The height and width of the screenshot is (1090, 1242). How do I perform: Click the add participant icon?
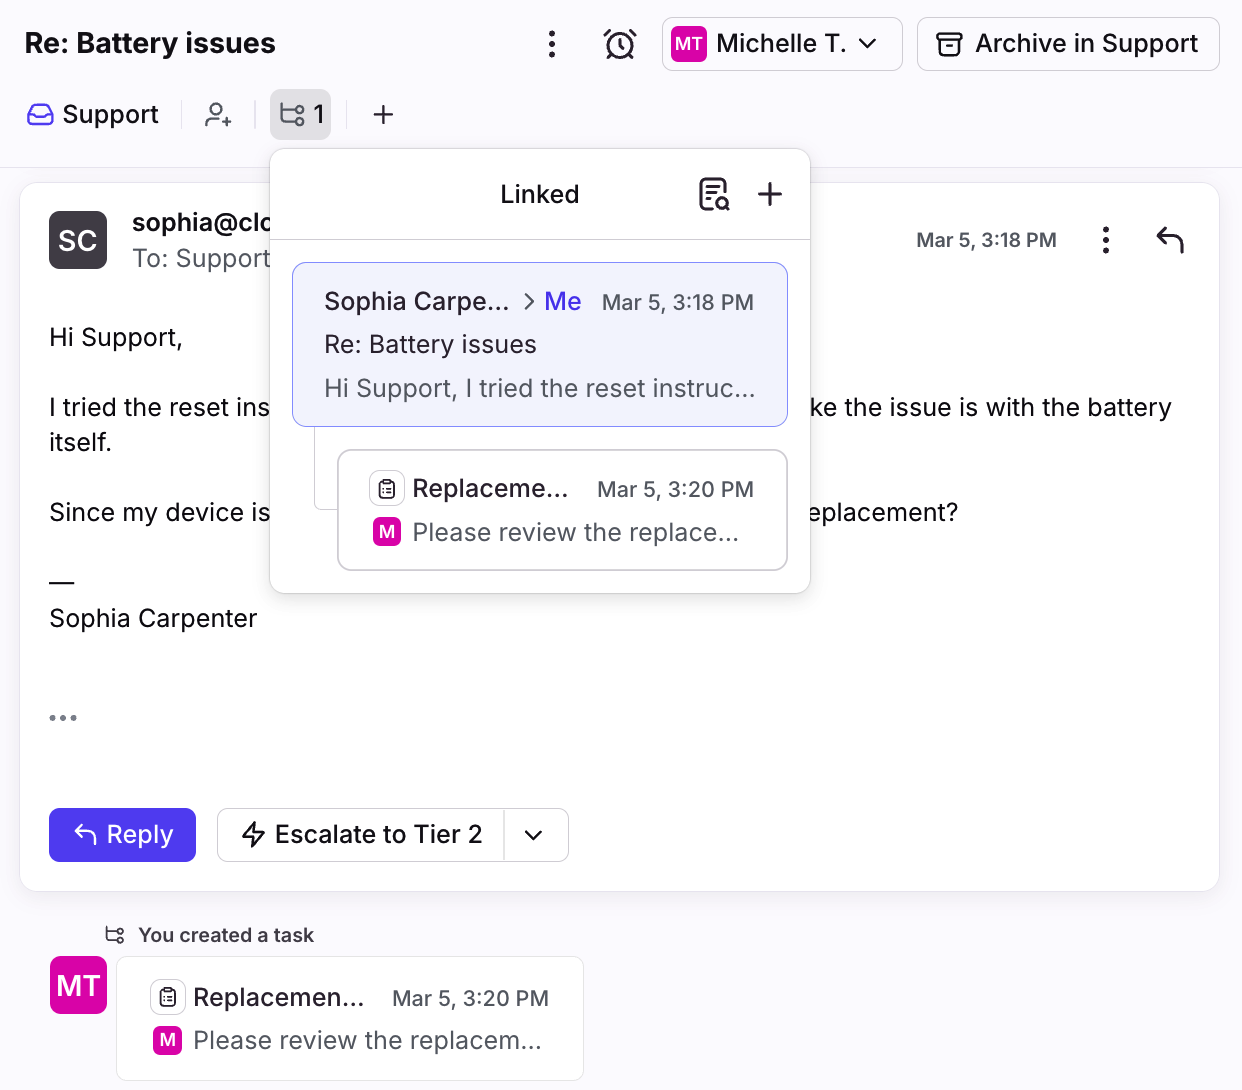[218, 115]
